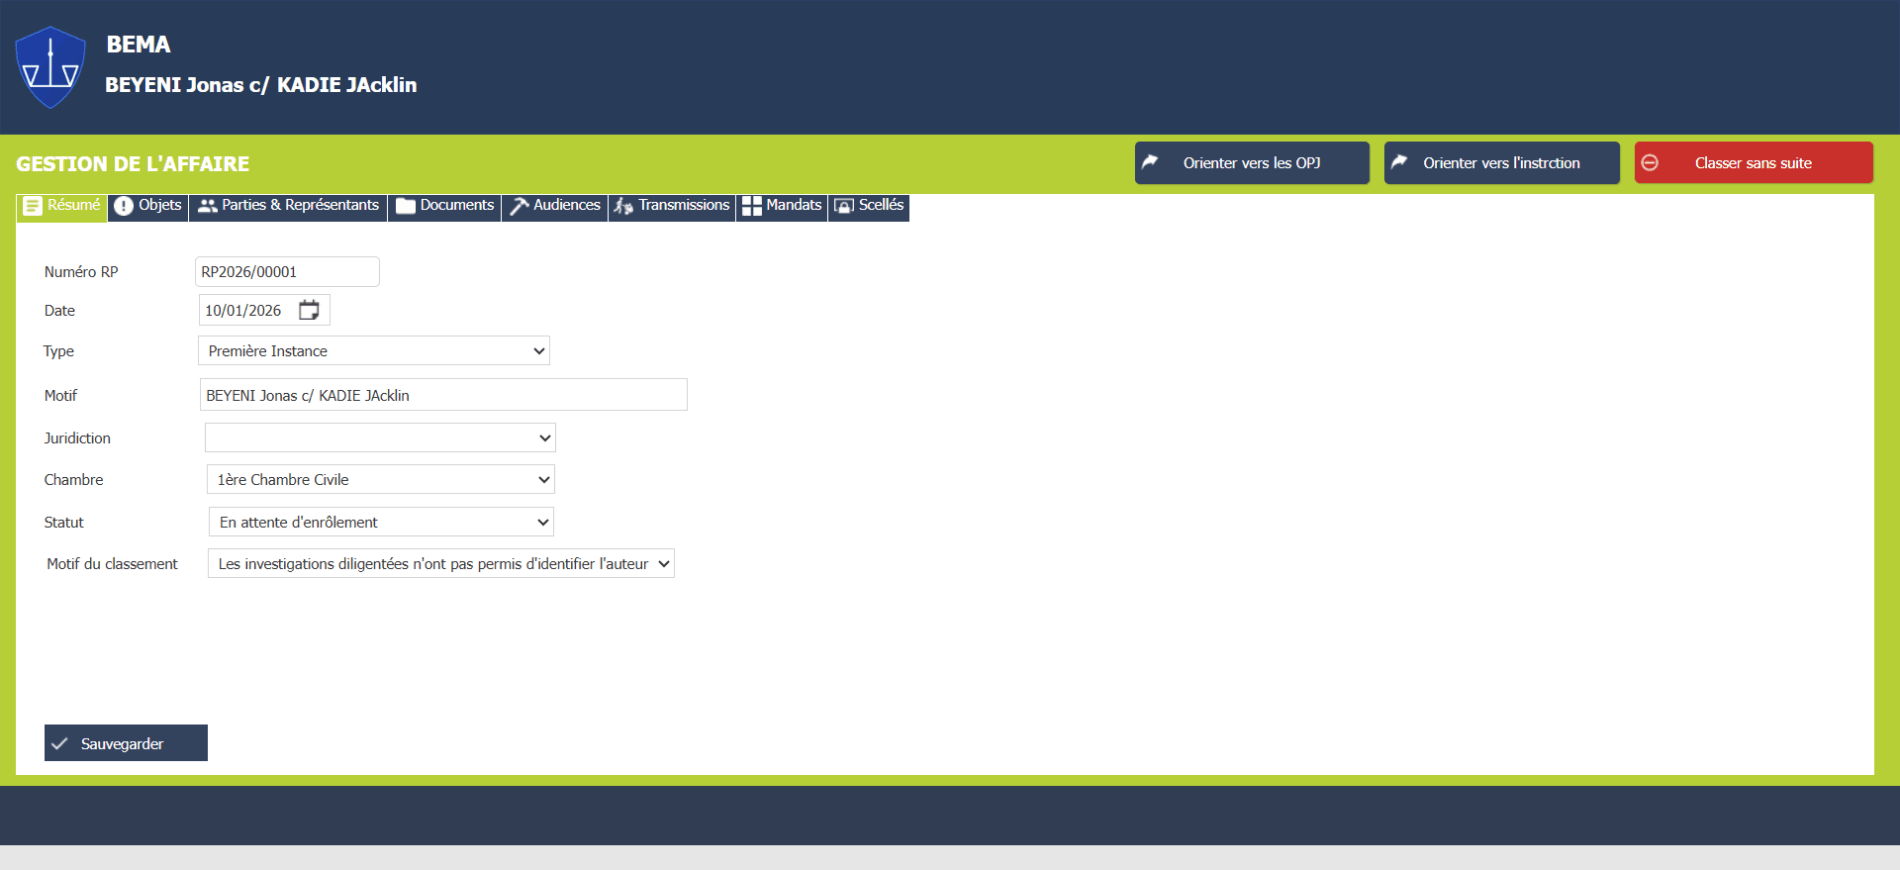Image resolution: width=1900 pixels, height=870 pixels.
Task: Click the Objets tab exclamation icon
Action: [x=124, y=206]
